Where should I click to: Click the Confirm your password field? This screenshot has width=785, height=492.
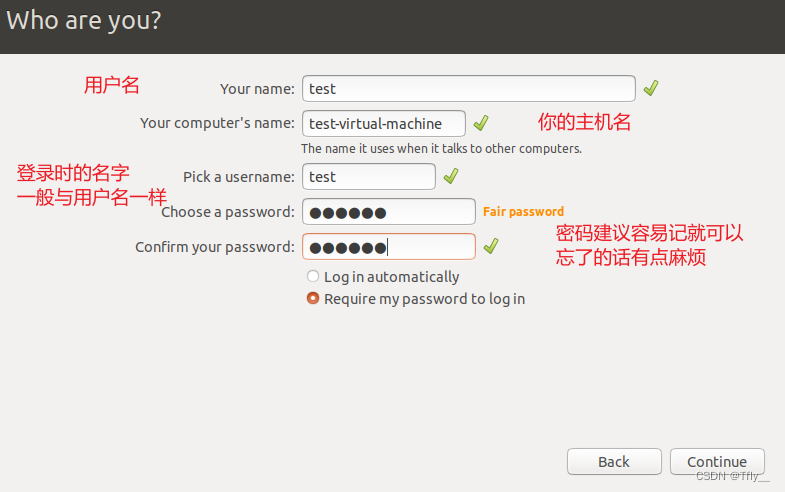point(389,247)
